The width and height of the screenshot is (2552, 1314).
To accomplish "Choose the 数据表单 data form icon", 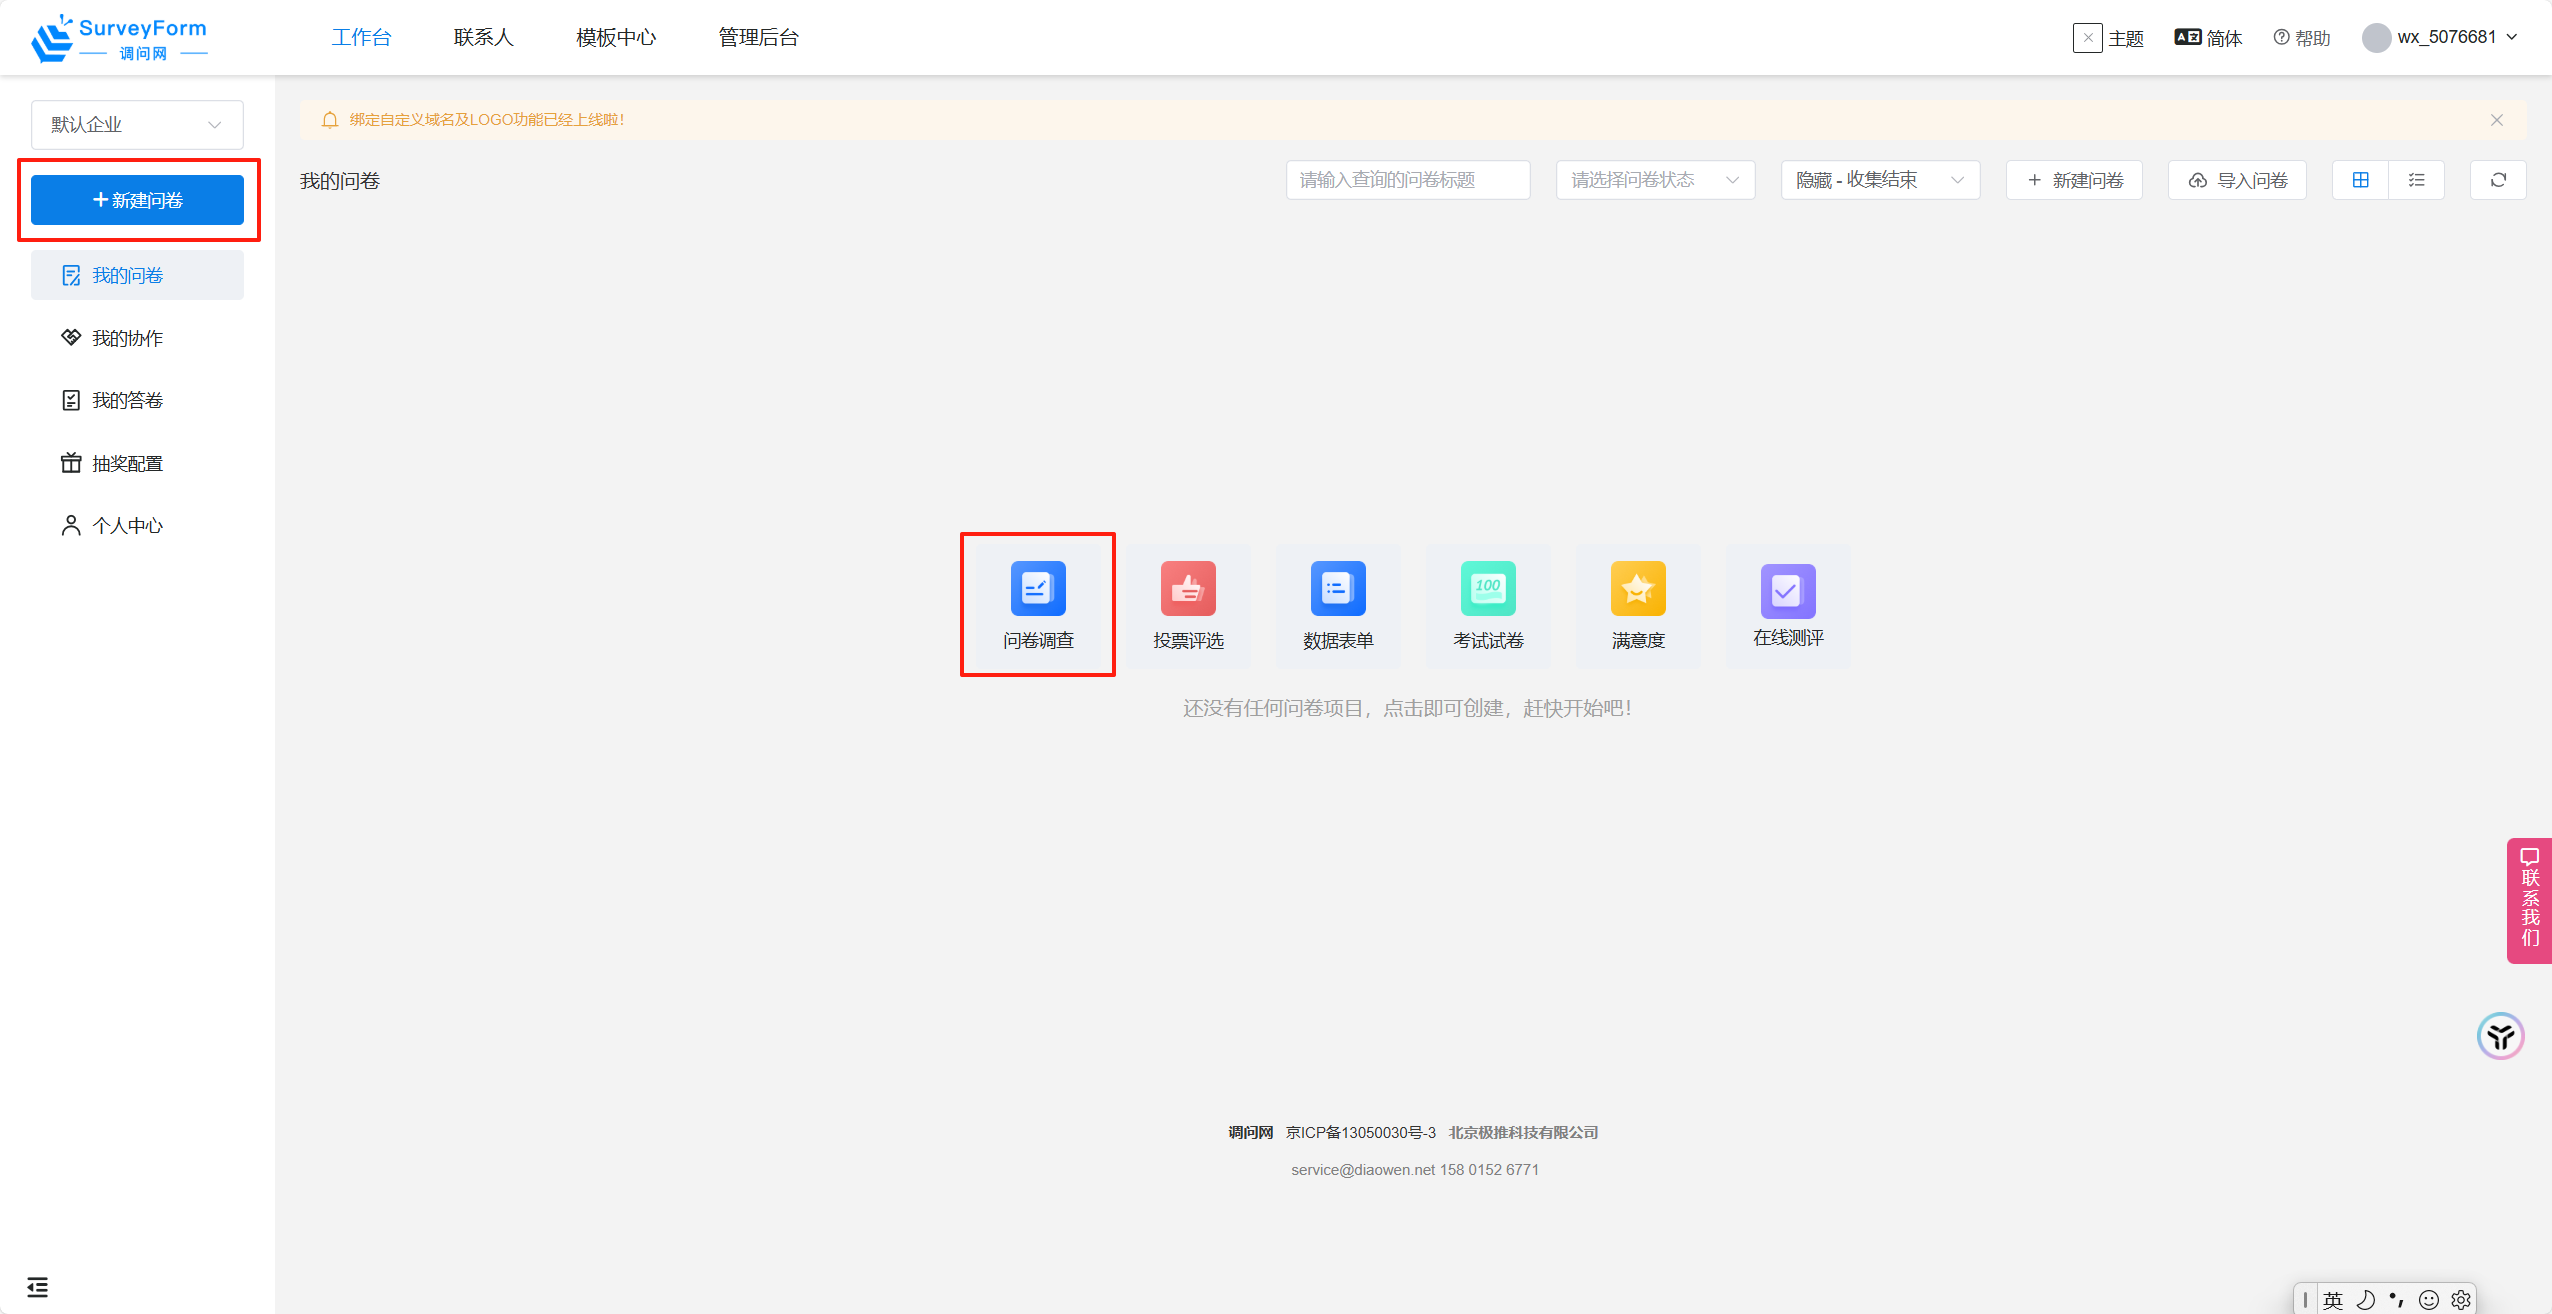I will pos(1337,589).
